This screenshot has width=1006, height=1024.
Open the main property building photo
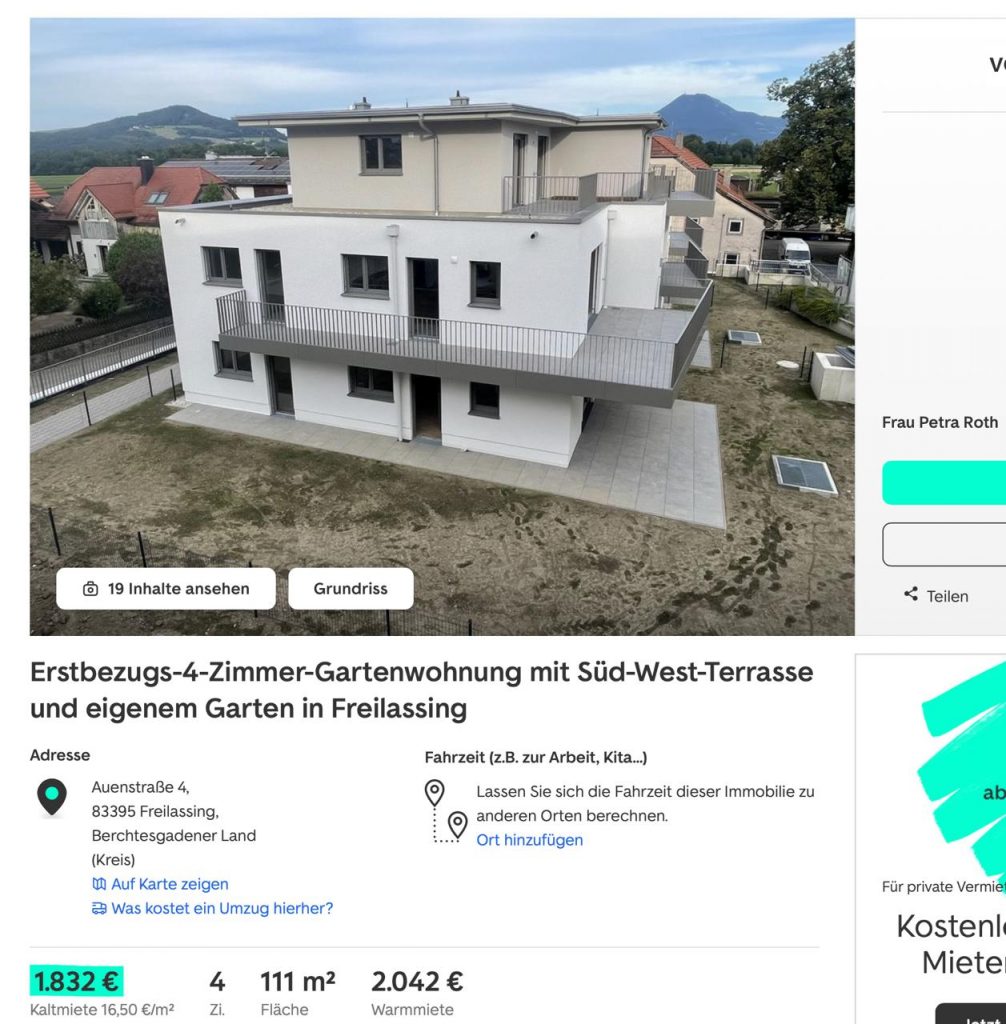tap(442, 327)
